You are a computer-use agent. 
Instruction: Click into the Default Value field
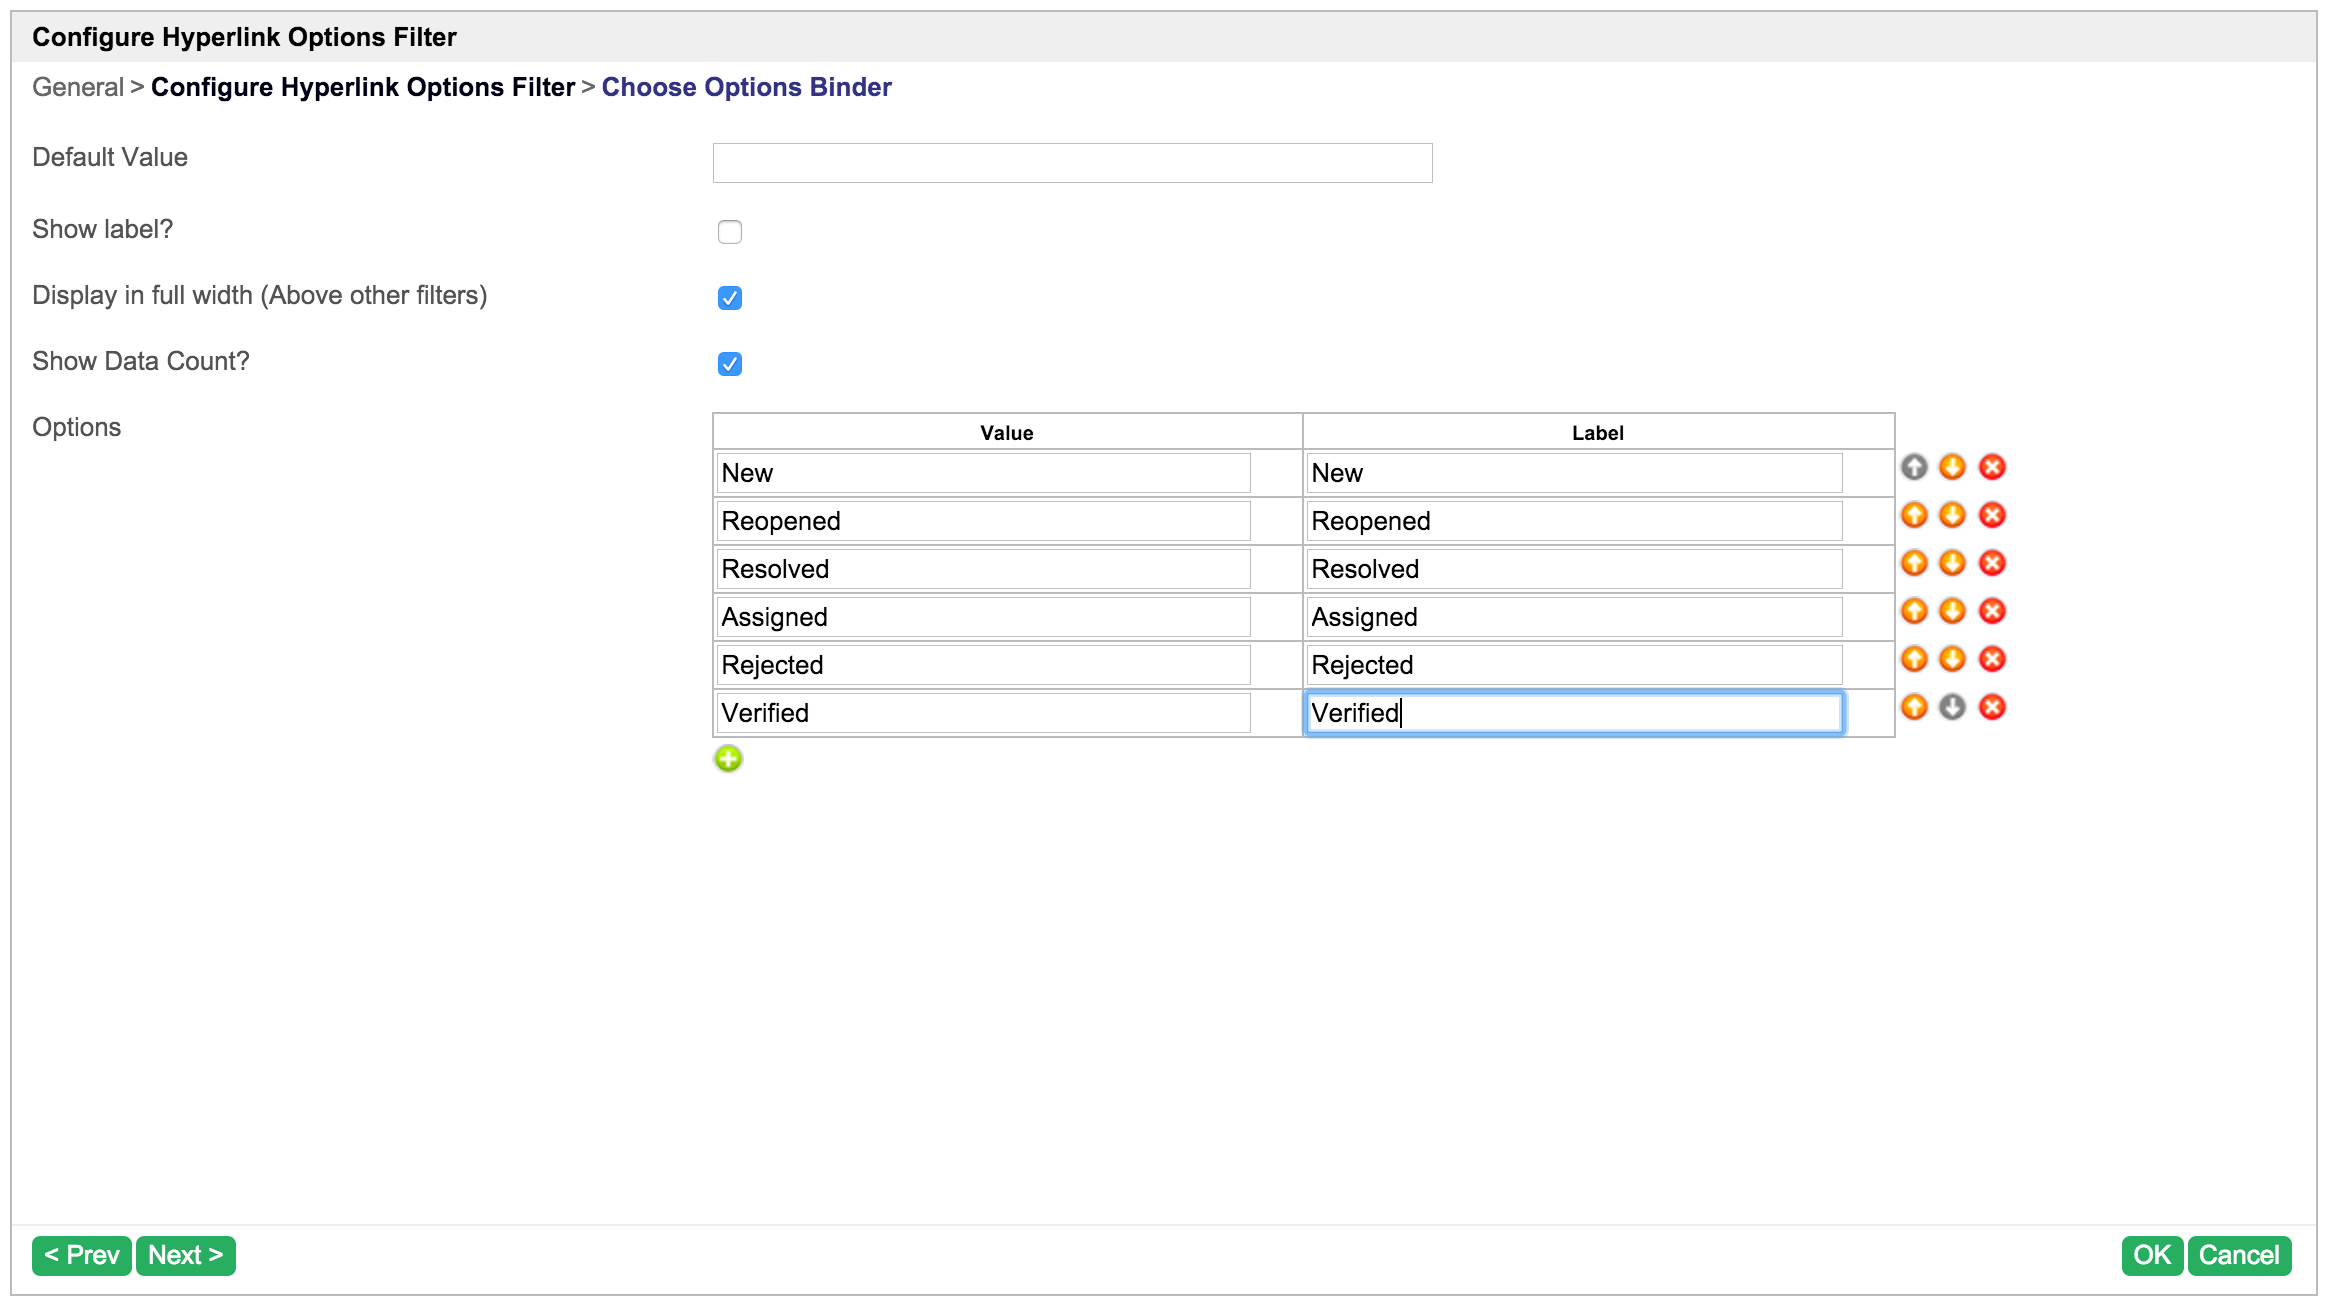coord(1072,163)
